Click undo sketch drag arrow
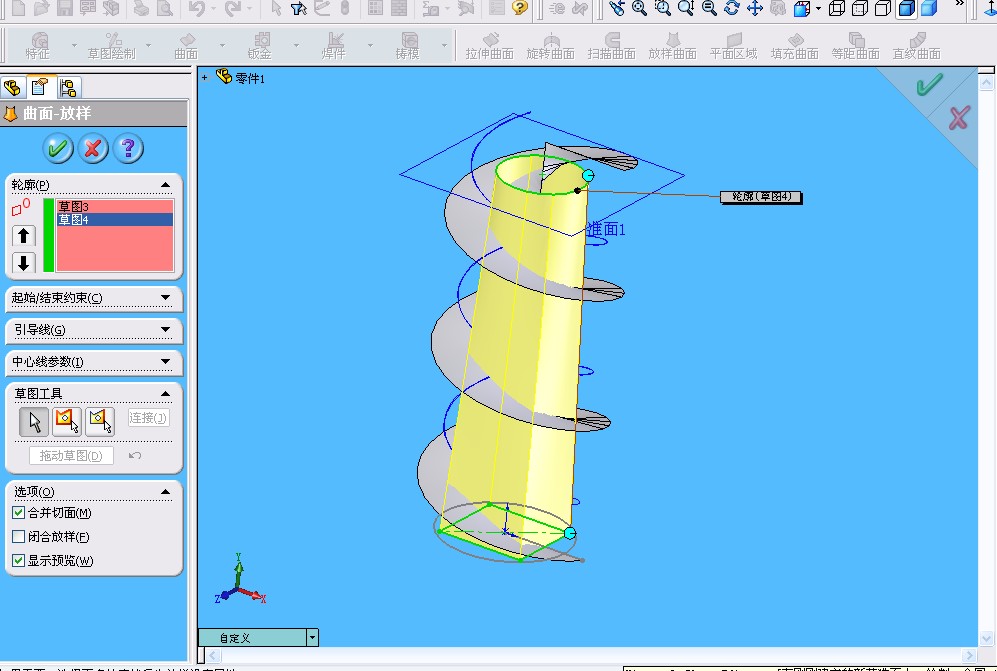This screenshot has width=997, height=671. tap(135, 455)
